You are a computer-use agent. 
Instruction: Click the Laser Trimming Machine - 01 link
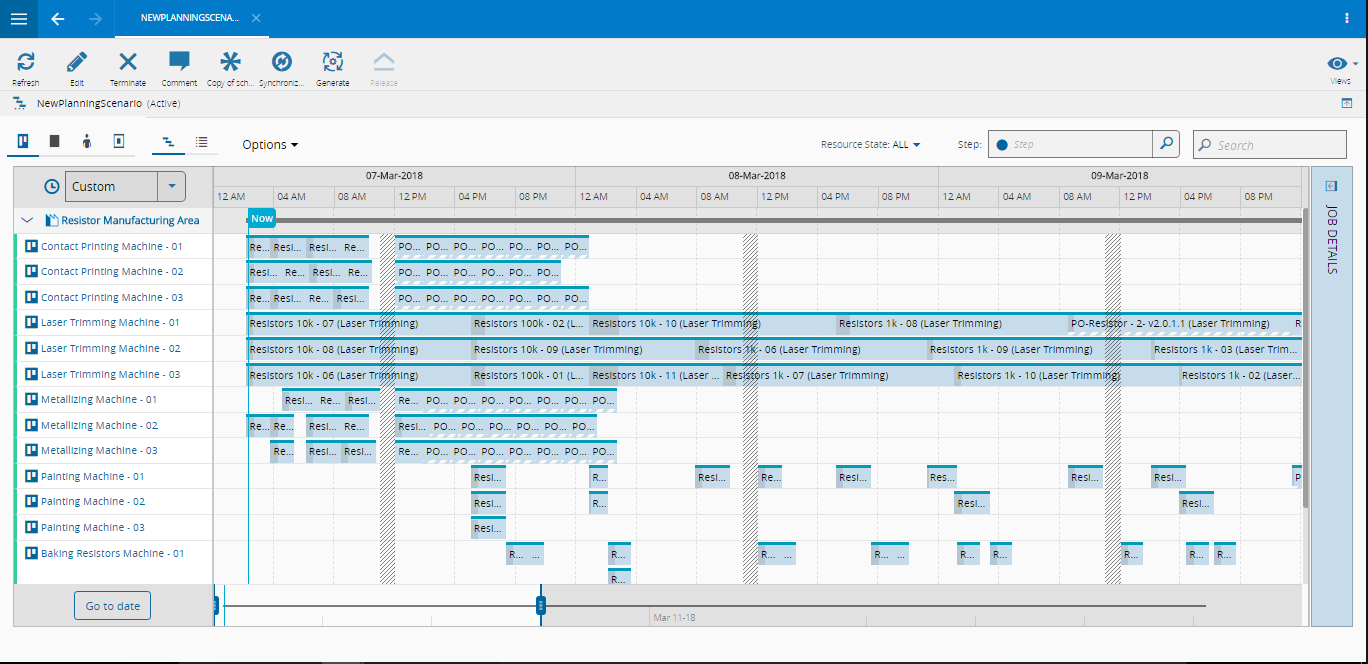(110, 323)
